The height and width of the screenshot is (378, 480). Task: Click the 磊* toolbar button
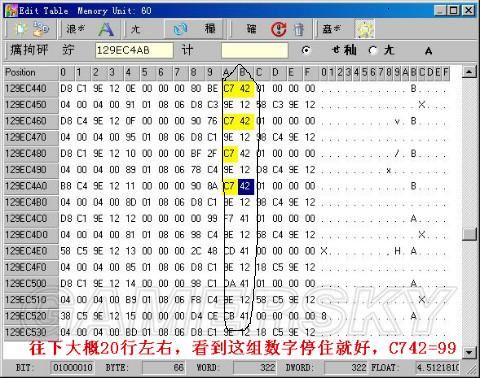pyautogui.click(x=331, y=29)
